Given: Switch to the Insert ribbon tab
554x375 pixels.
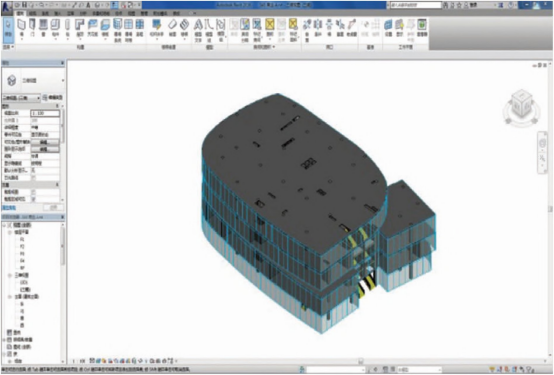Looking at the screenshot, I should [58, 13].
